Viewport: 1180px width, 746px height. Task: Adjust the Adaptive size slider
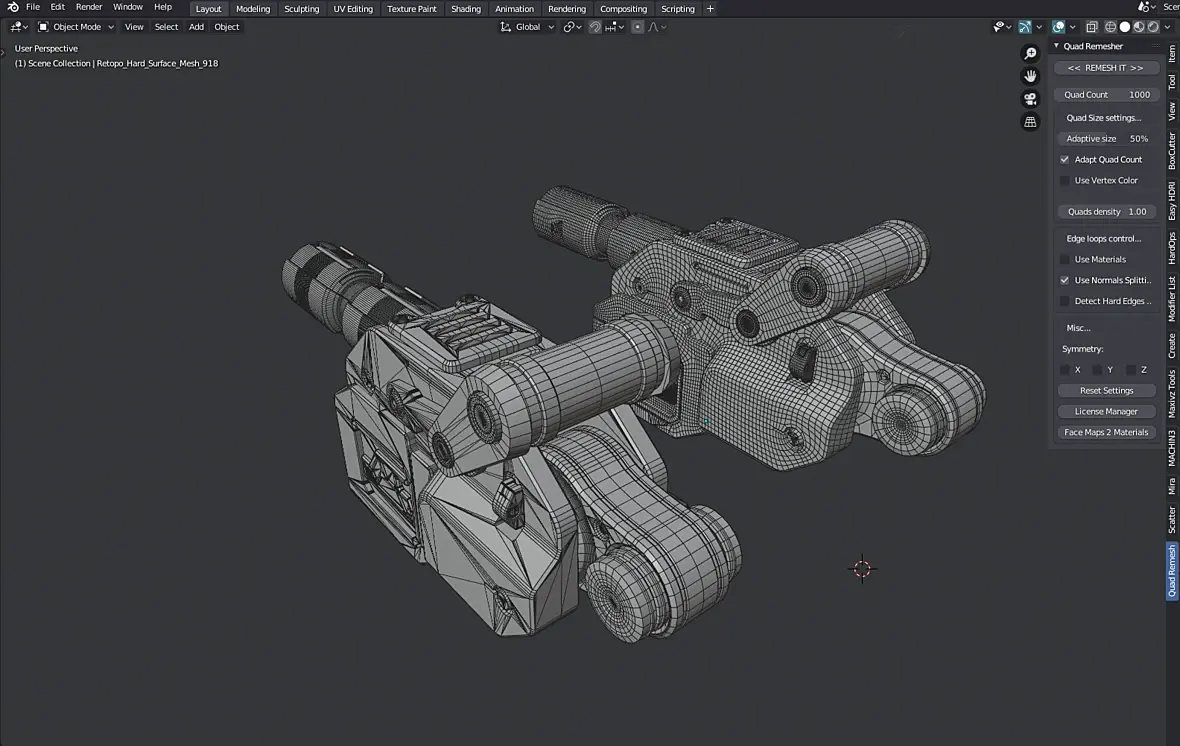click(x=1106, y=139)
